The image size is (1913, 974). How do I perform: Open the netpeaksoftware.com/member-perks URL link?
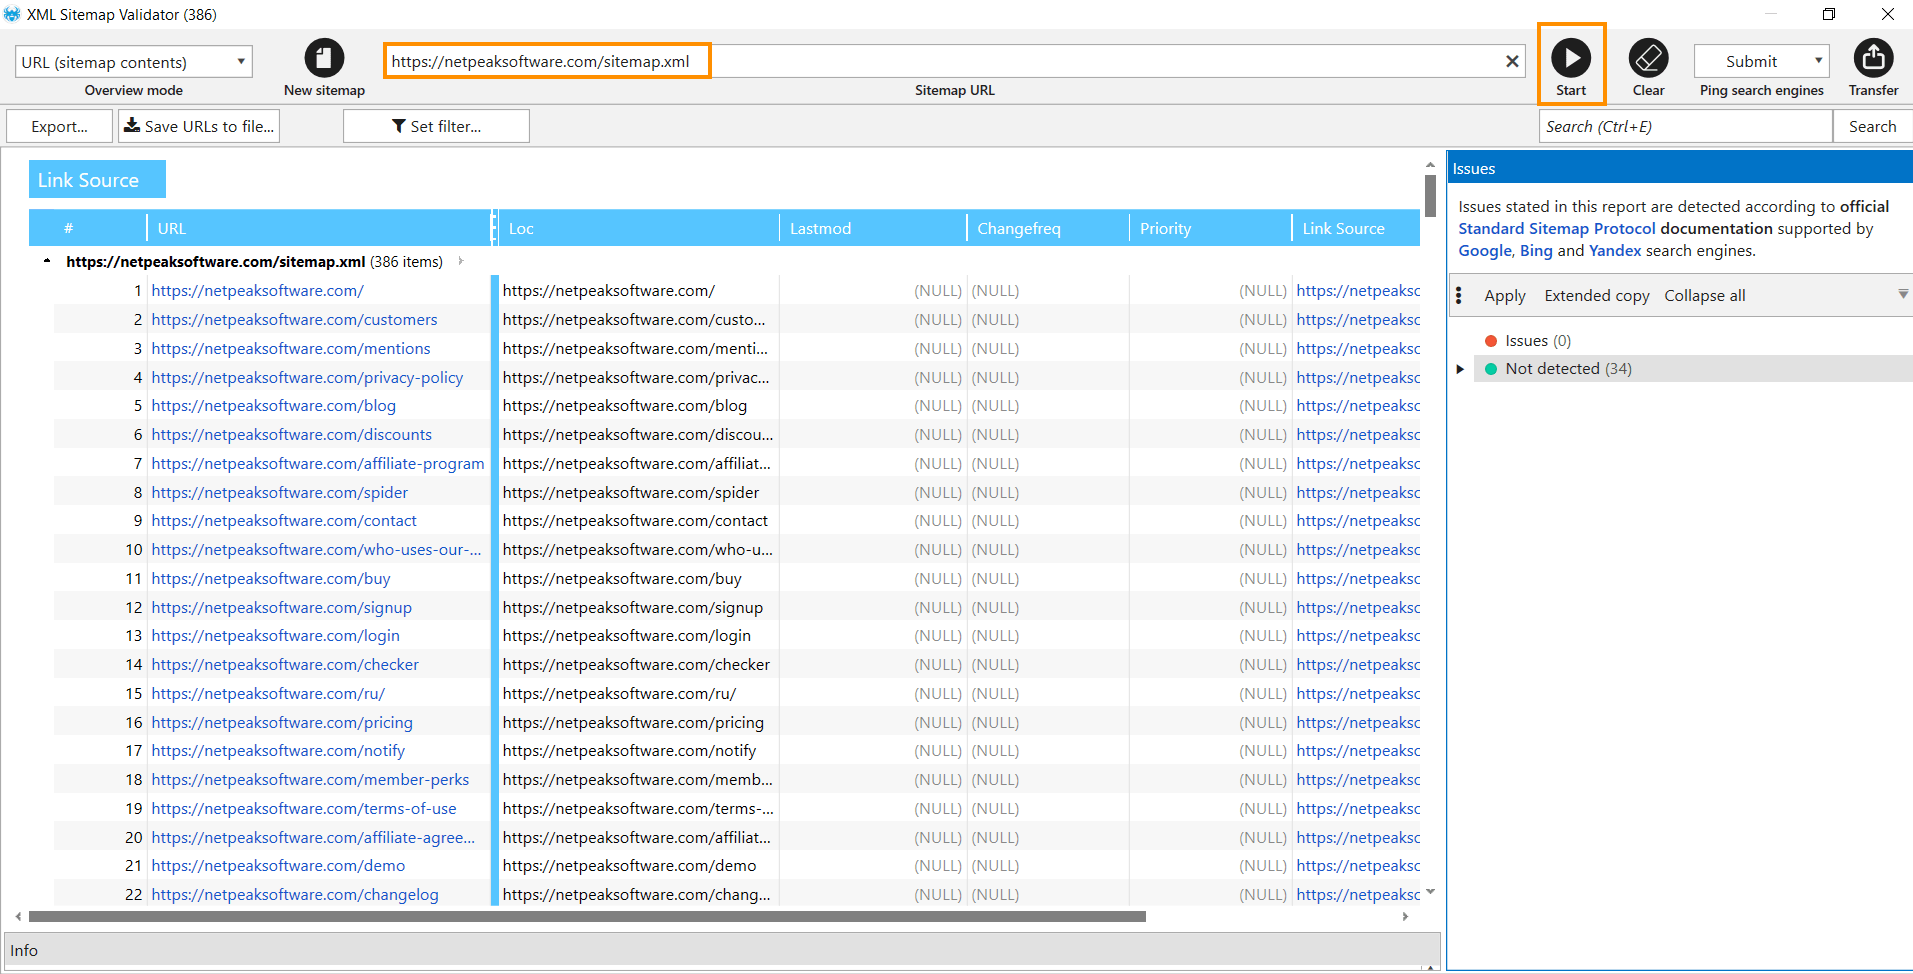310,779
